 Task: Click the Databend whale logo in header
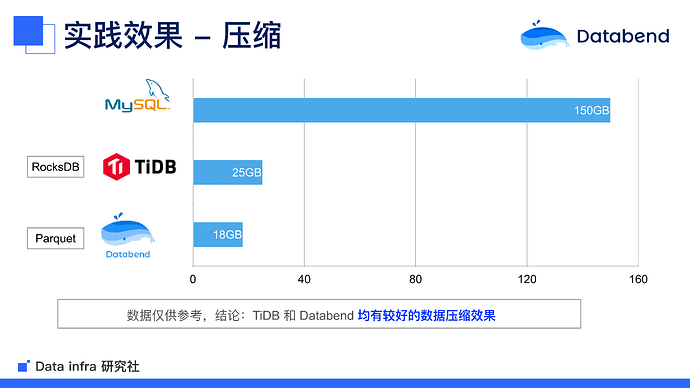(x=544, y=35)
